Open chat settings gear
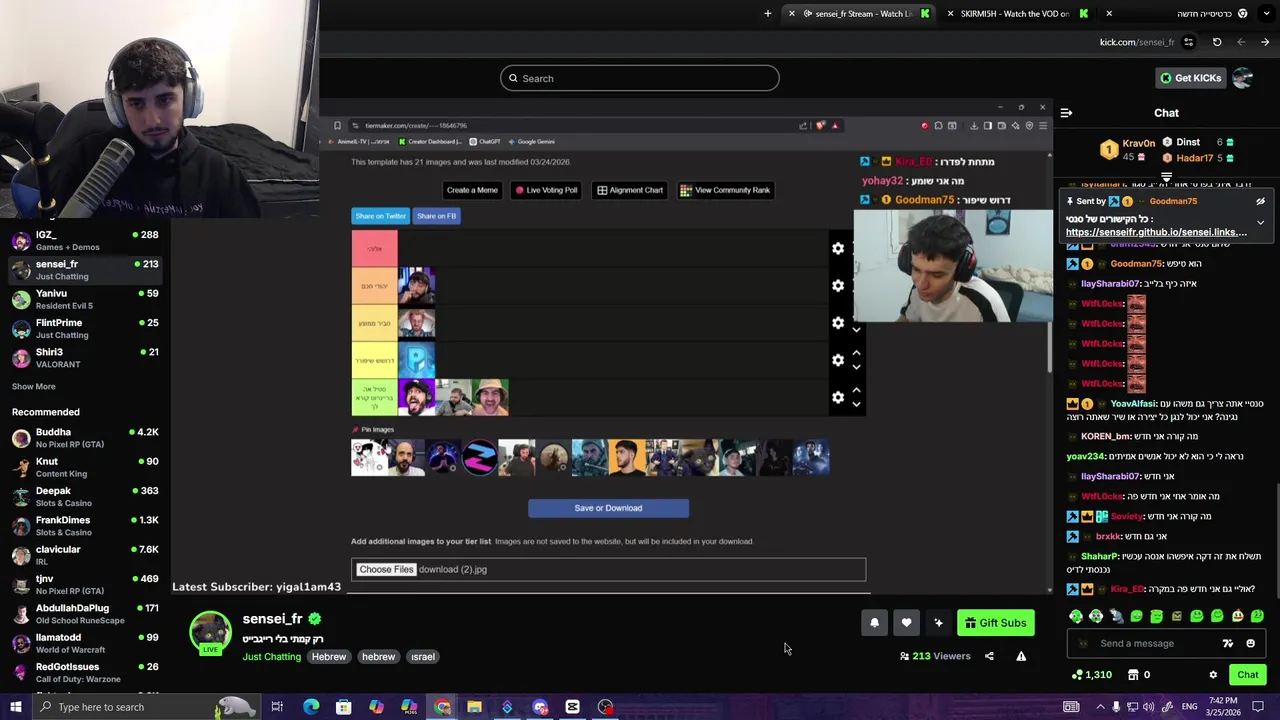1280x720 pixels. coord(1213,675)
